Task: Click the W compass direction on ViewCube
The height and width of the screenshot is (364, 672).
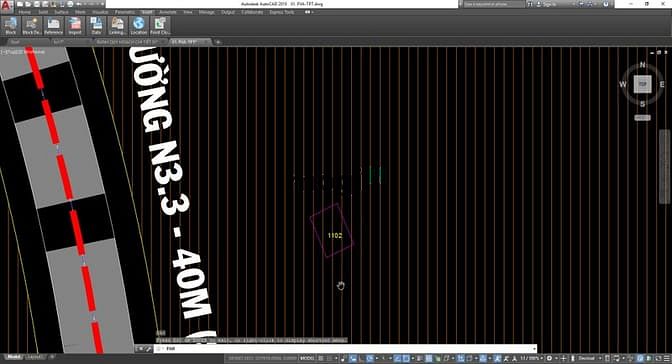Action: pyautogui.click(x=623, y=84)
